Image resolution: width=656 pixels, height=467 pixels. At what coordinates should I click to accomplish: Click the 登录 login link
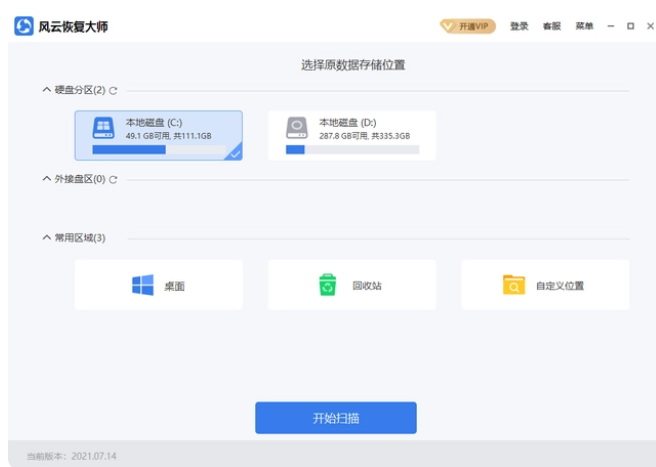click(x=519, y=26)
